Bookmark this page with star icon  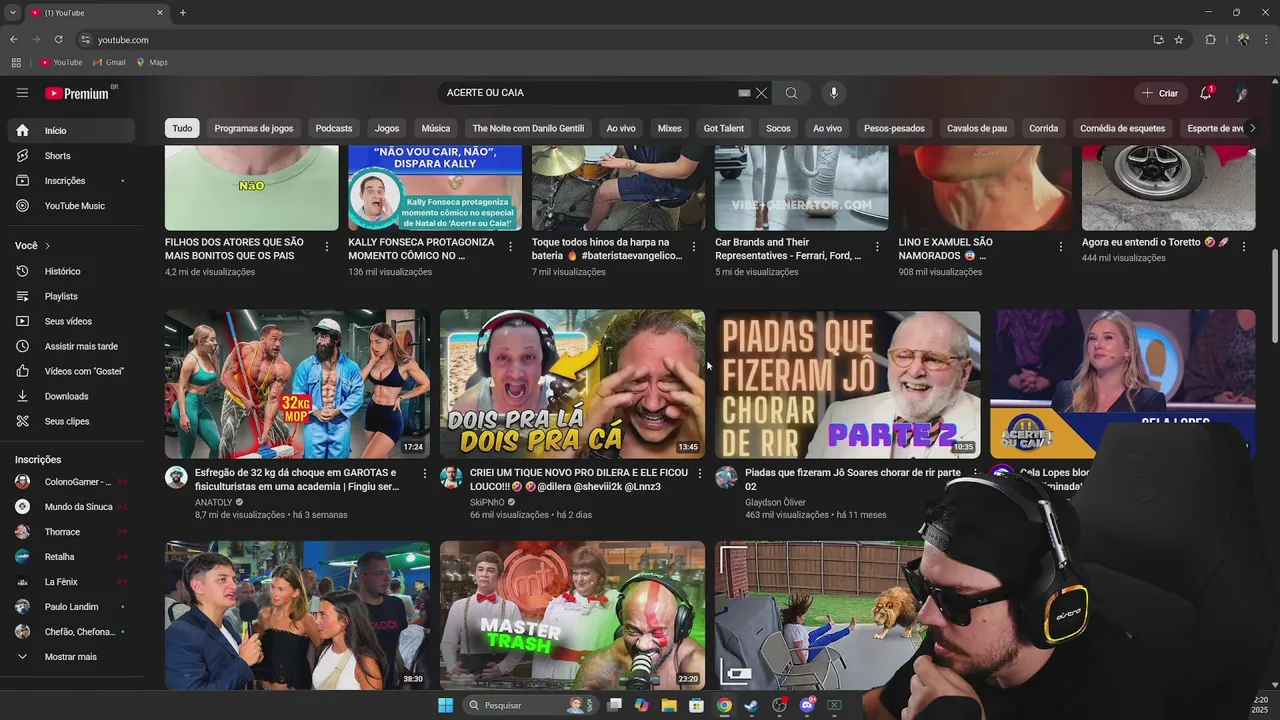(x=1179, y=39)
